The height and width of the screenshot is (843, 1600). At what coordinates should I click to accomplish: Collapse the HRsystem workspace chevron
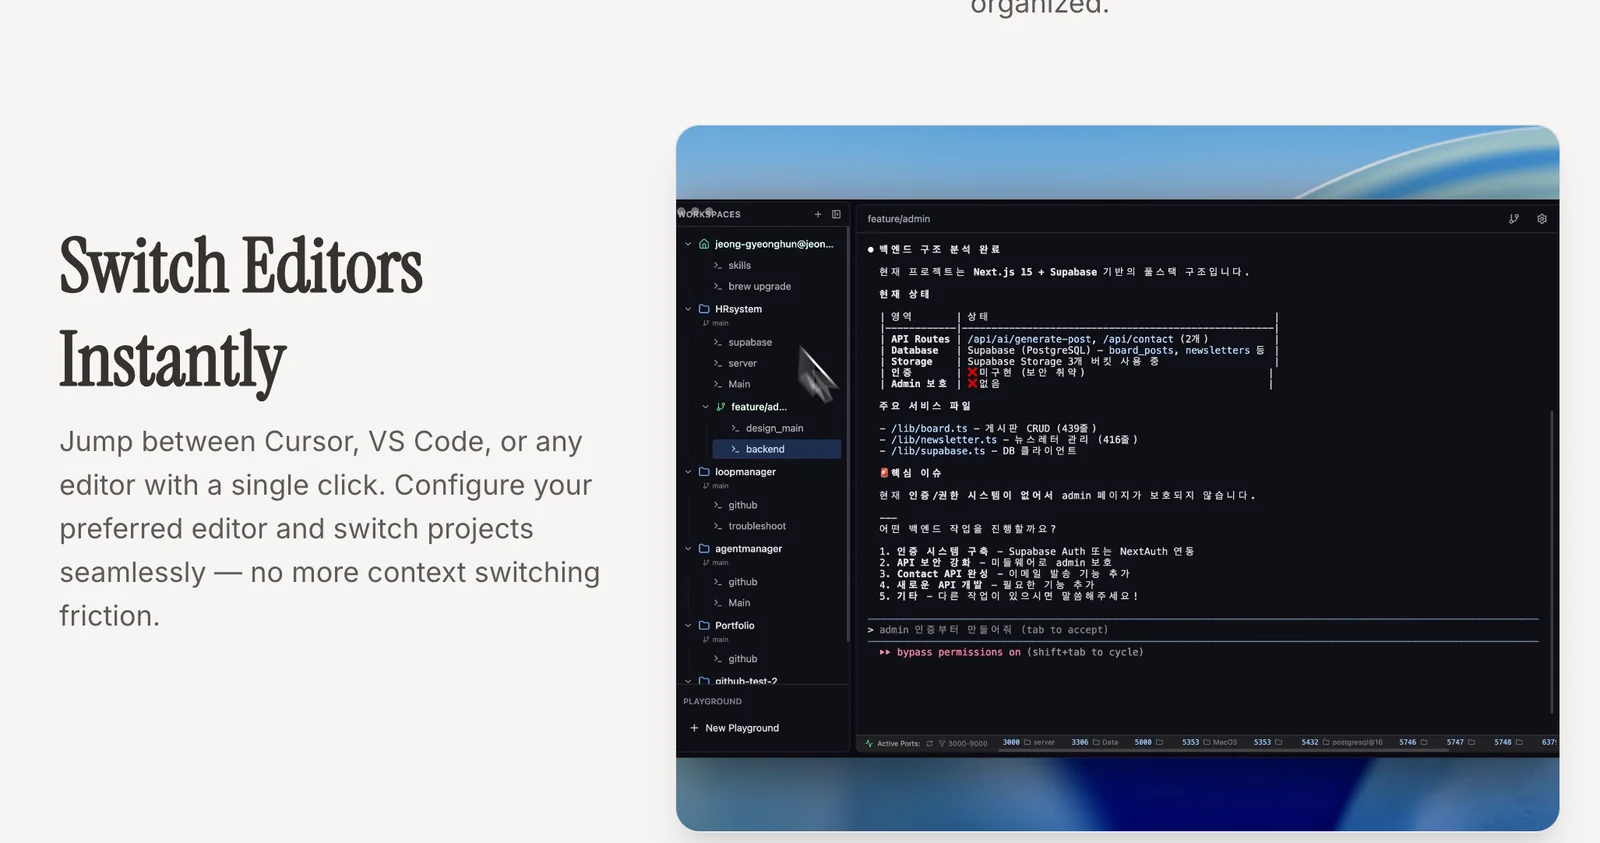click(688, 309)
